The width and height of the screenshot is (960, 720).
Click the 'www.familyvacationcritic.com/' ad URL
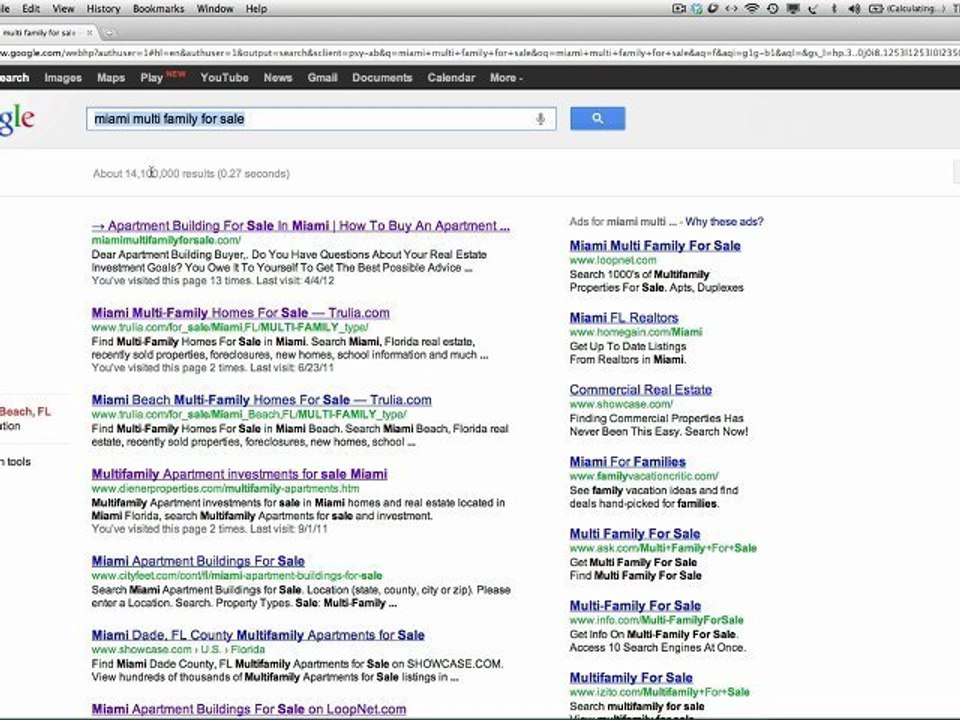pyautogui.click(x=644, y=476)
